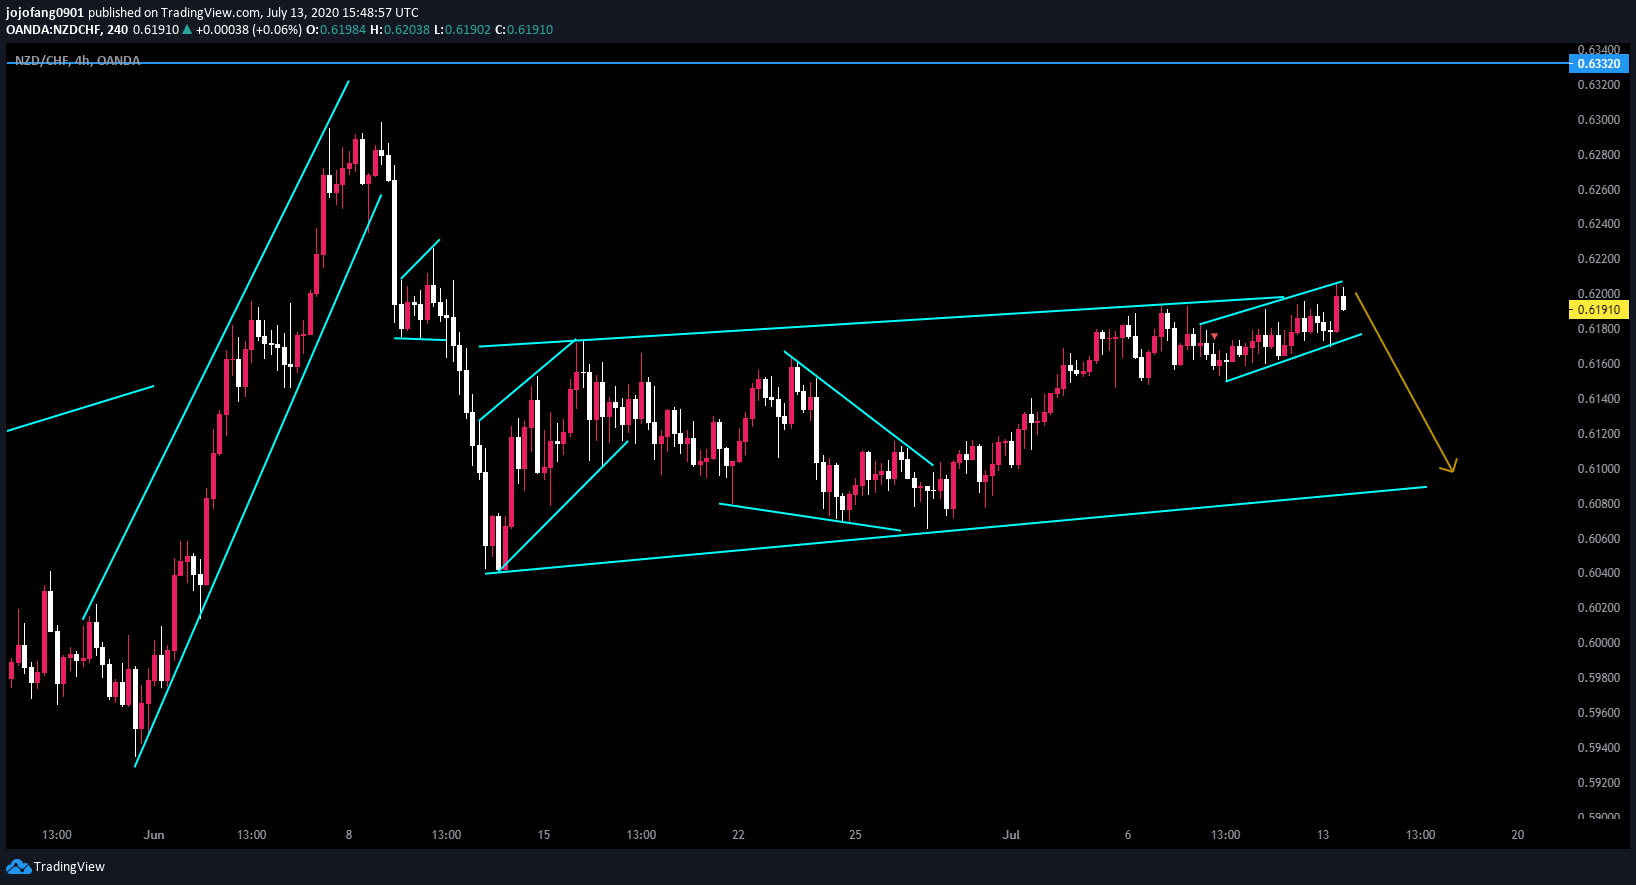
Task: Click the 0.62800 price axis label
Action: pos(1598,155)
